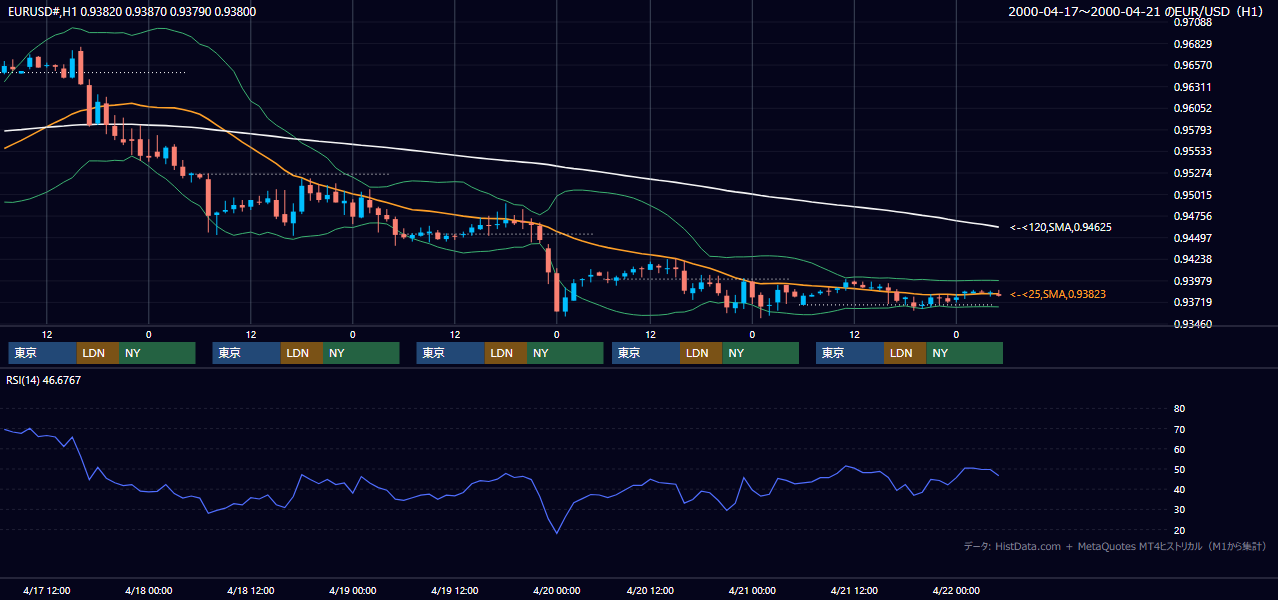Click price axis label 0.95533
Image resolution: width=1278 pixels, height=600 pixels.
pos(1192,151)
